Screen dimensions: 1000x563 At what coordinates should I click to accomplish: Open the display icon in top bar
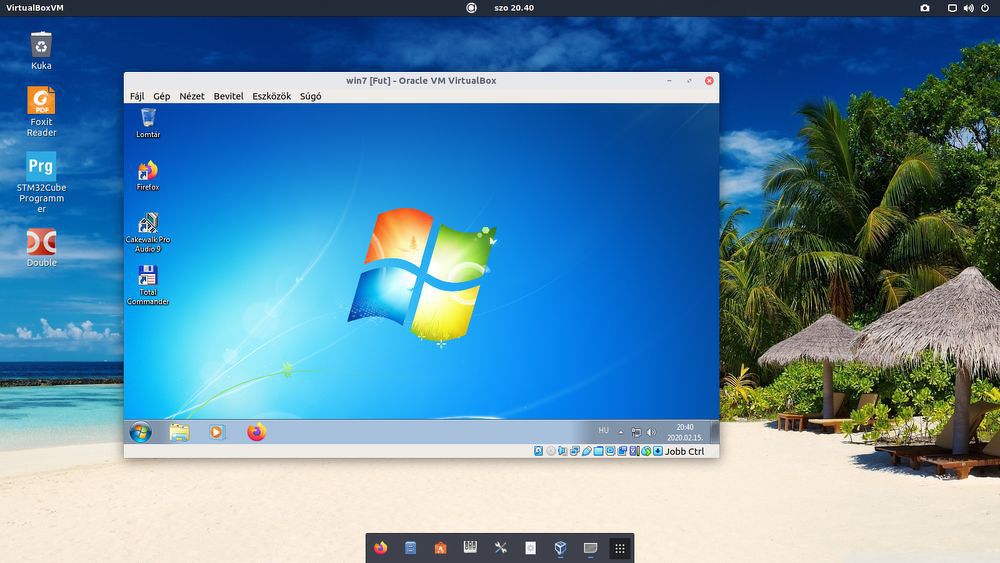[952, 8]
